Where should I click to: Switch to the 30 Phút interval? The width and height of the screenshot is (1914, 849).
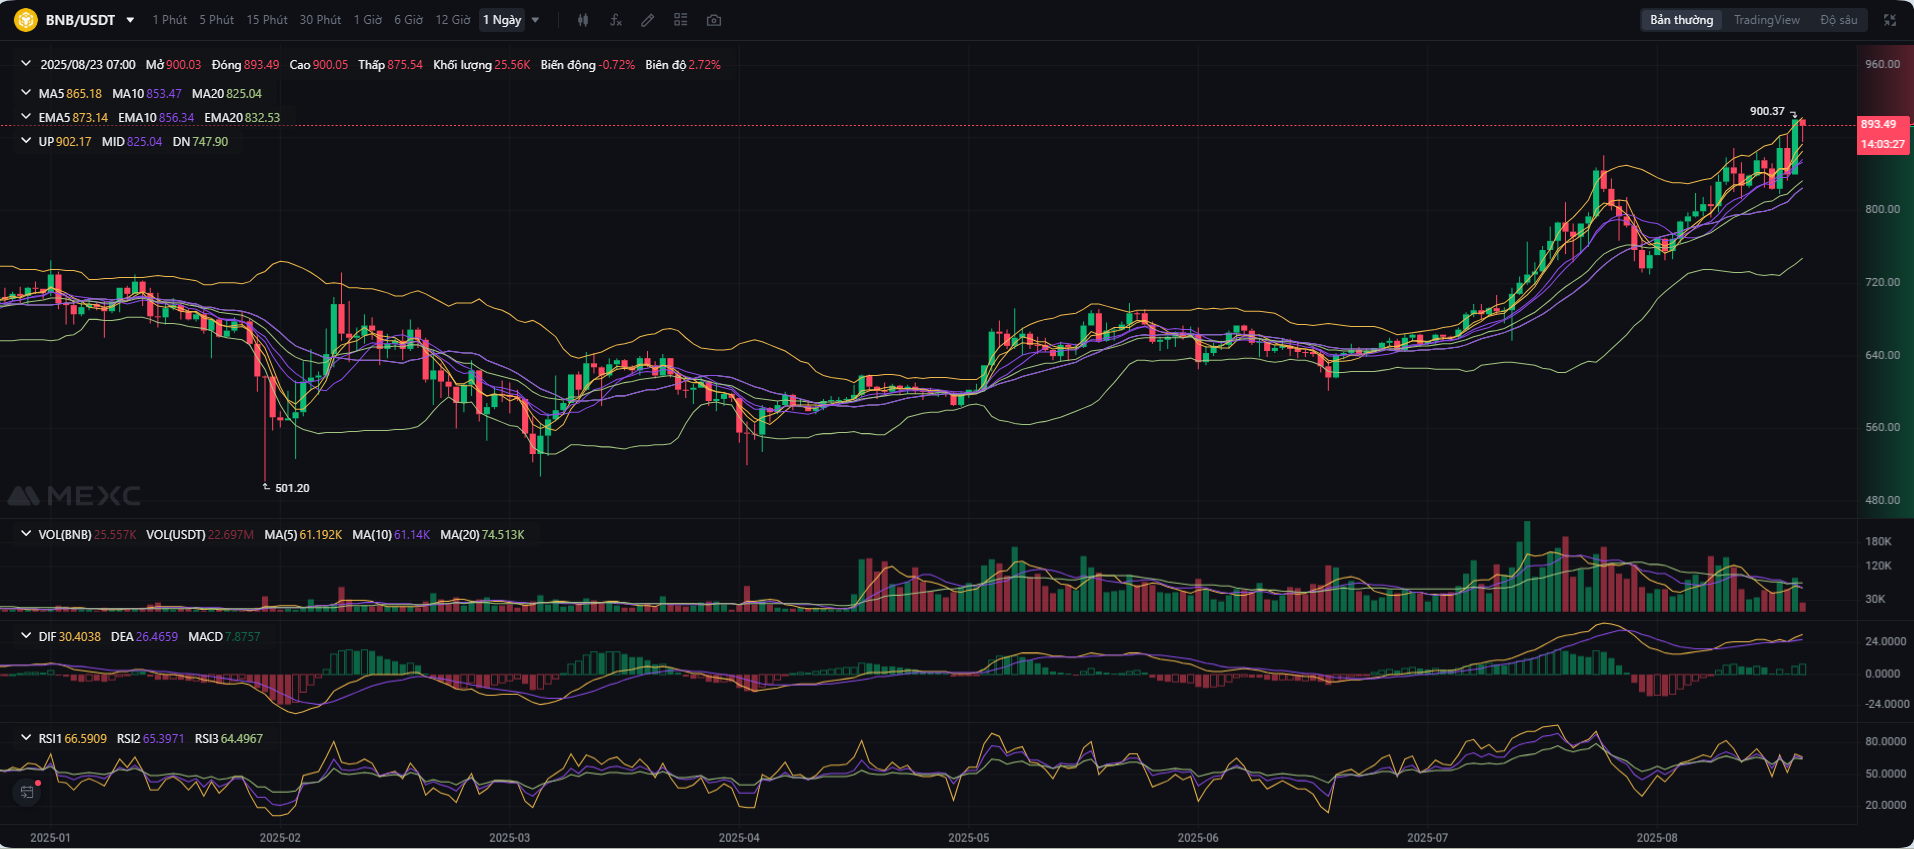[x=320, y=20]
